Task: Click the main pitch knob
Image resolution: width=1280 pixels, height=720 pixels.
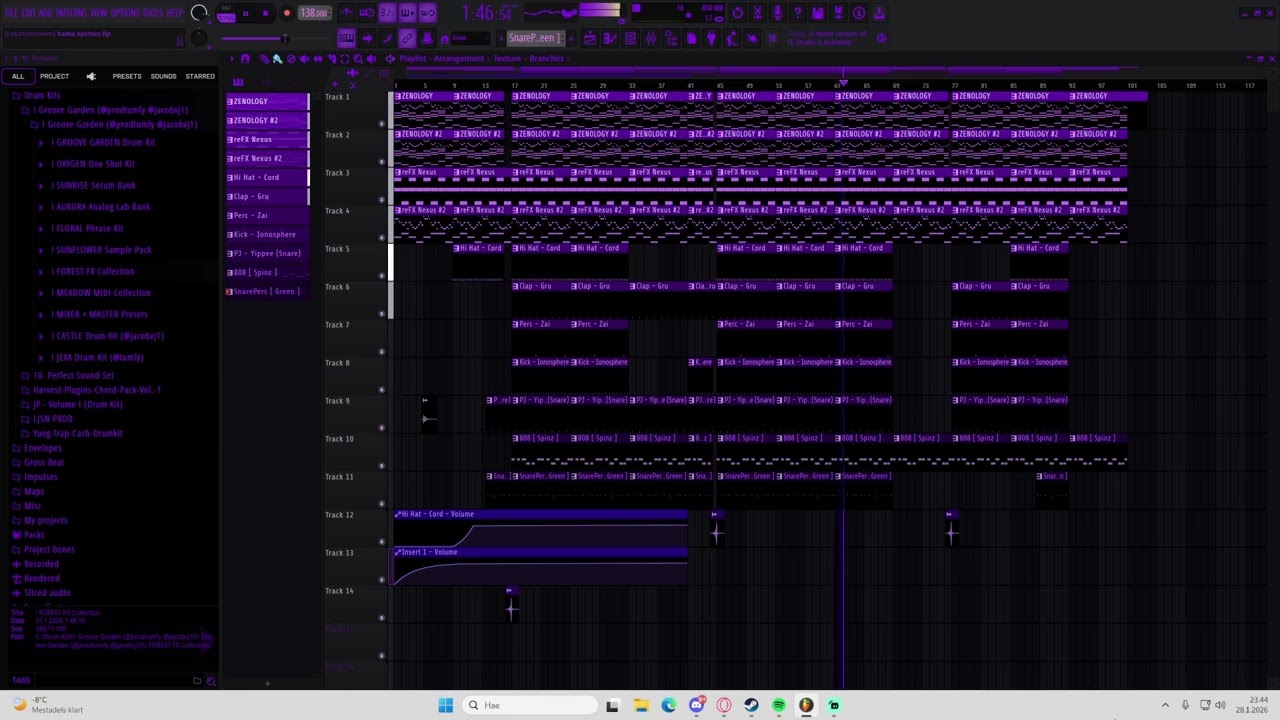Action: pos(199,39)
